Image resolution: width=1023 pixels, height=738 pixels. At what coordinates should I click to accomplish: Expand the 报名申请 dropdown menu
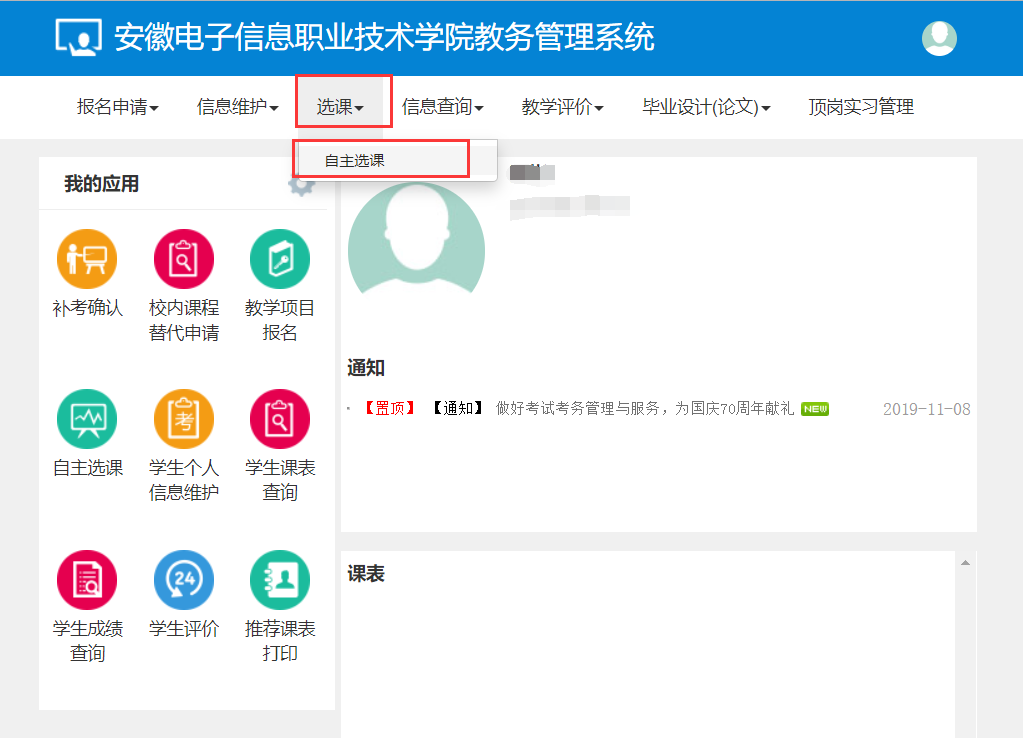click(117, 107)
